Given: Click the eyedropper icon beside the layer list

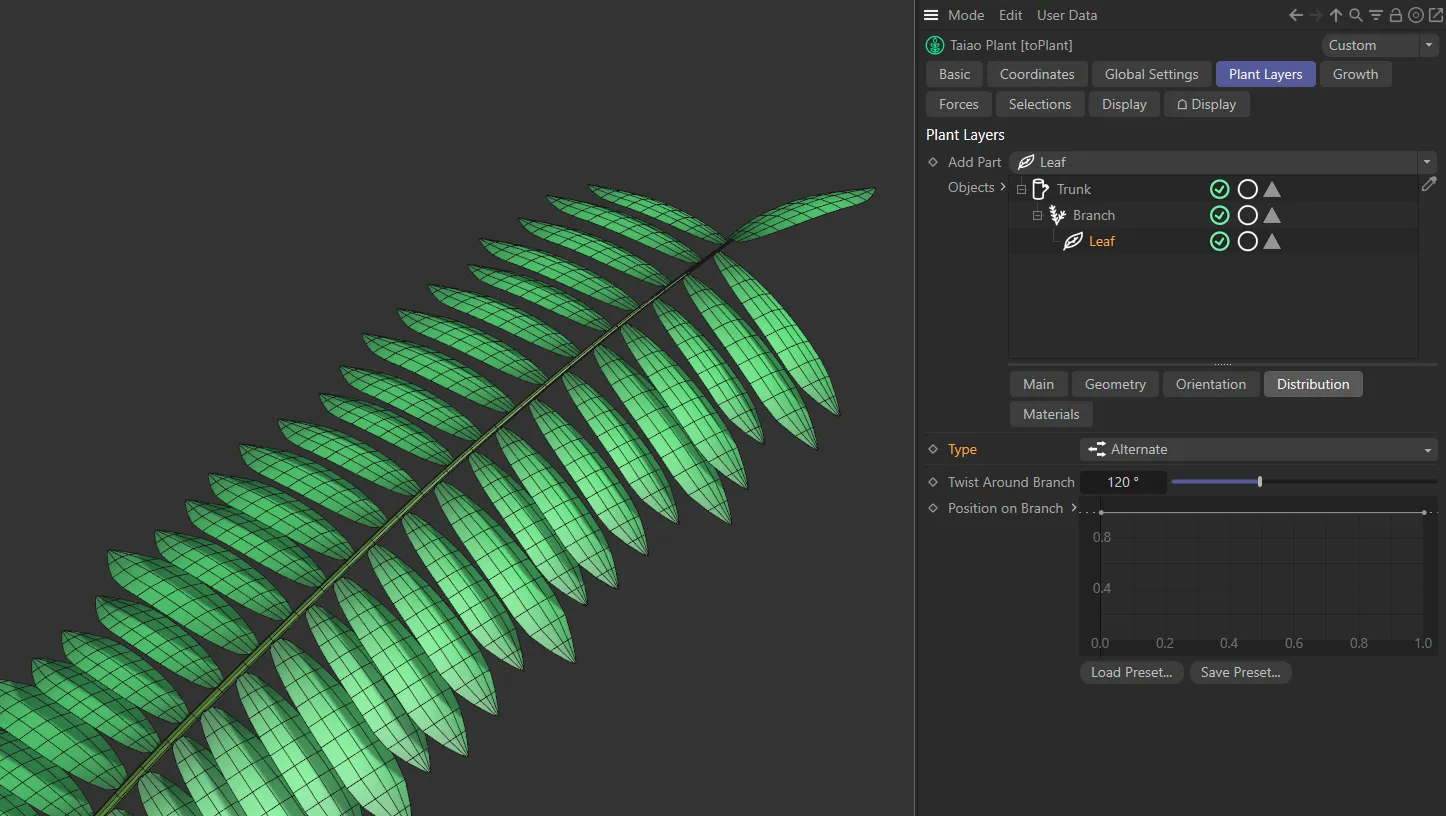Looking at the screenshot, I should [x=1430, y=184].
